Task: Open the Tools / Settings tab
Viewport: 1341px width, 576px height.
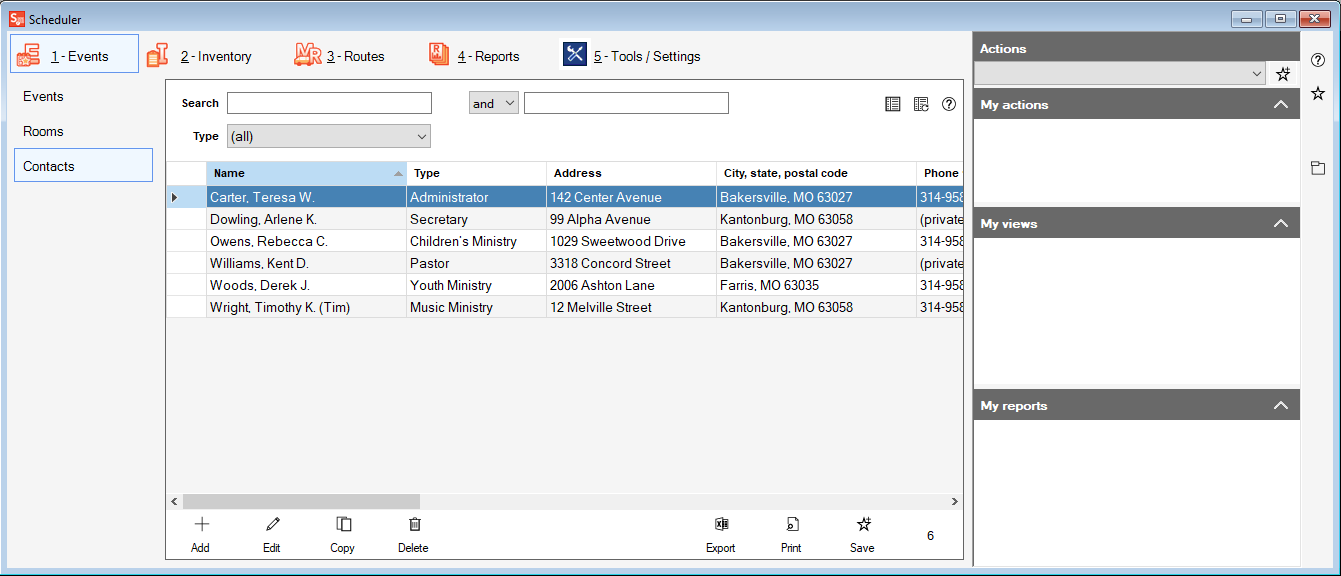Action: [x=631, y=56]
